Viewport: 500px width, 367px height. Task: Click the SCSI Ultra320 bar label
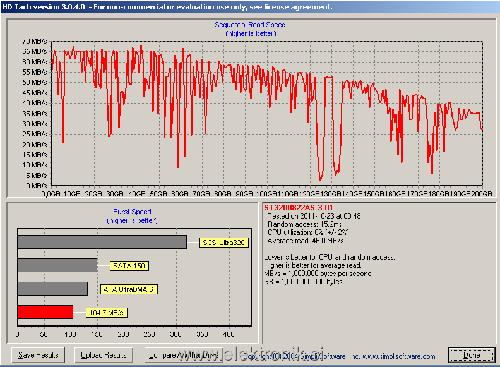pyautogui.click(x=224, y=242)
